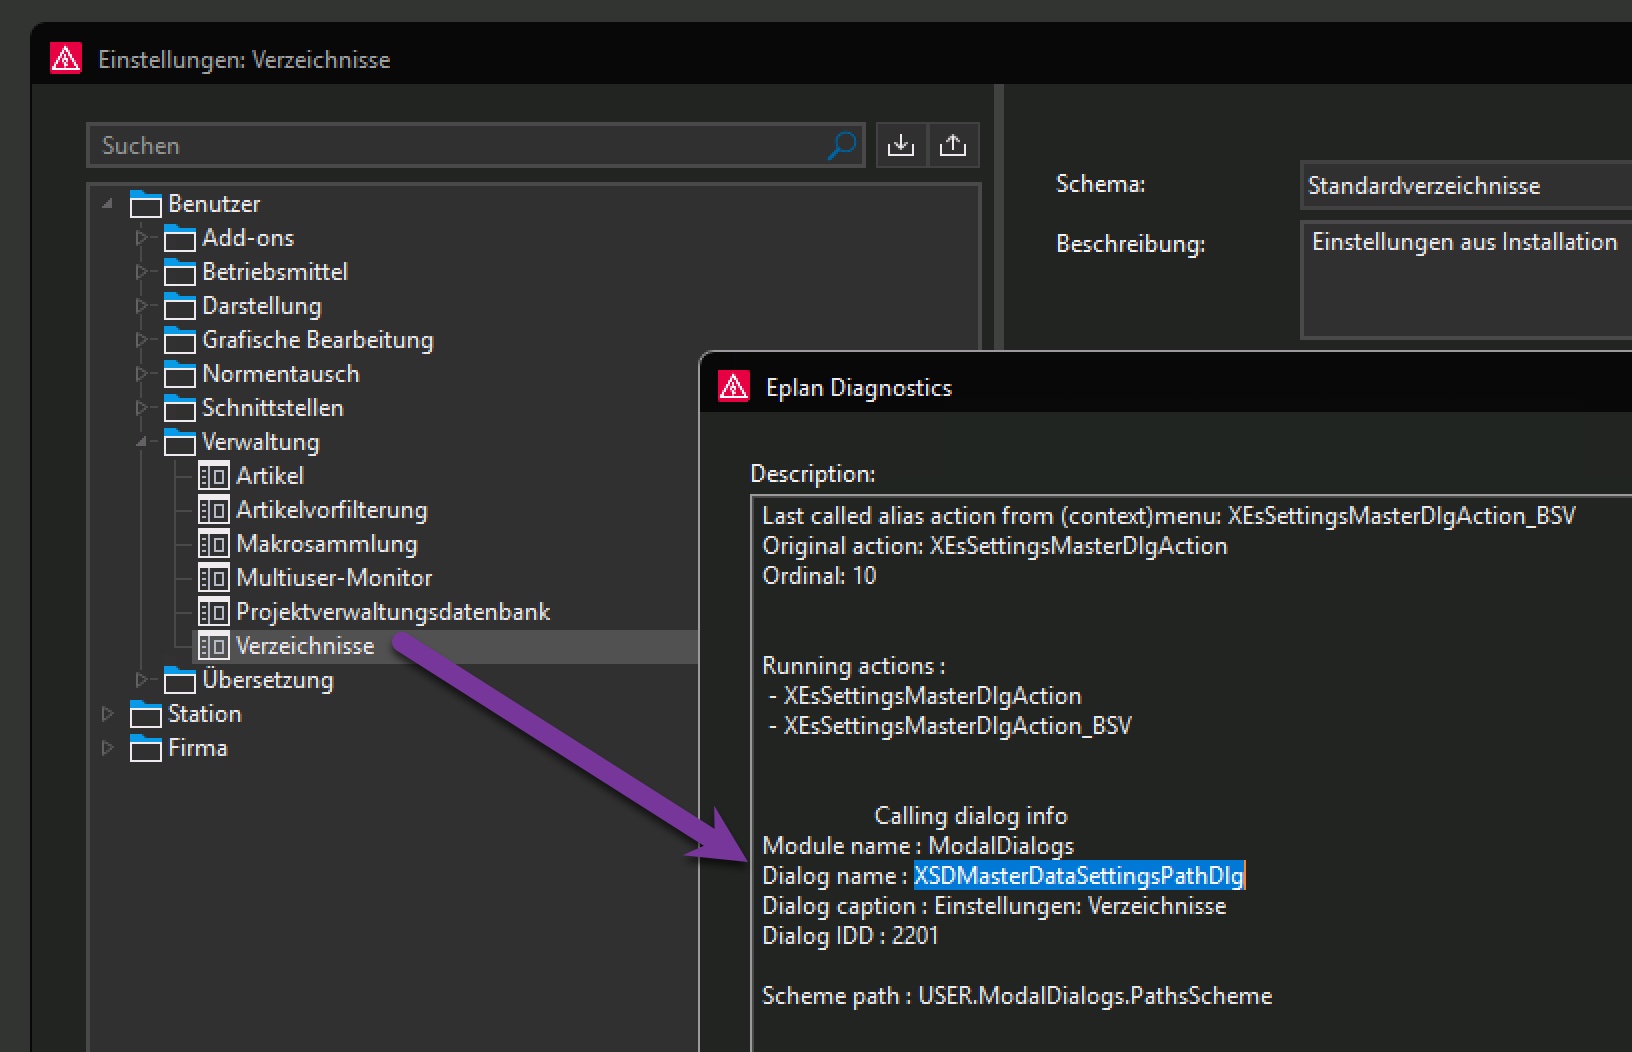1632x1052 pixels.
Task: Expand the Add-ons tree node
Action: (142, 238)
